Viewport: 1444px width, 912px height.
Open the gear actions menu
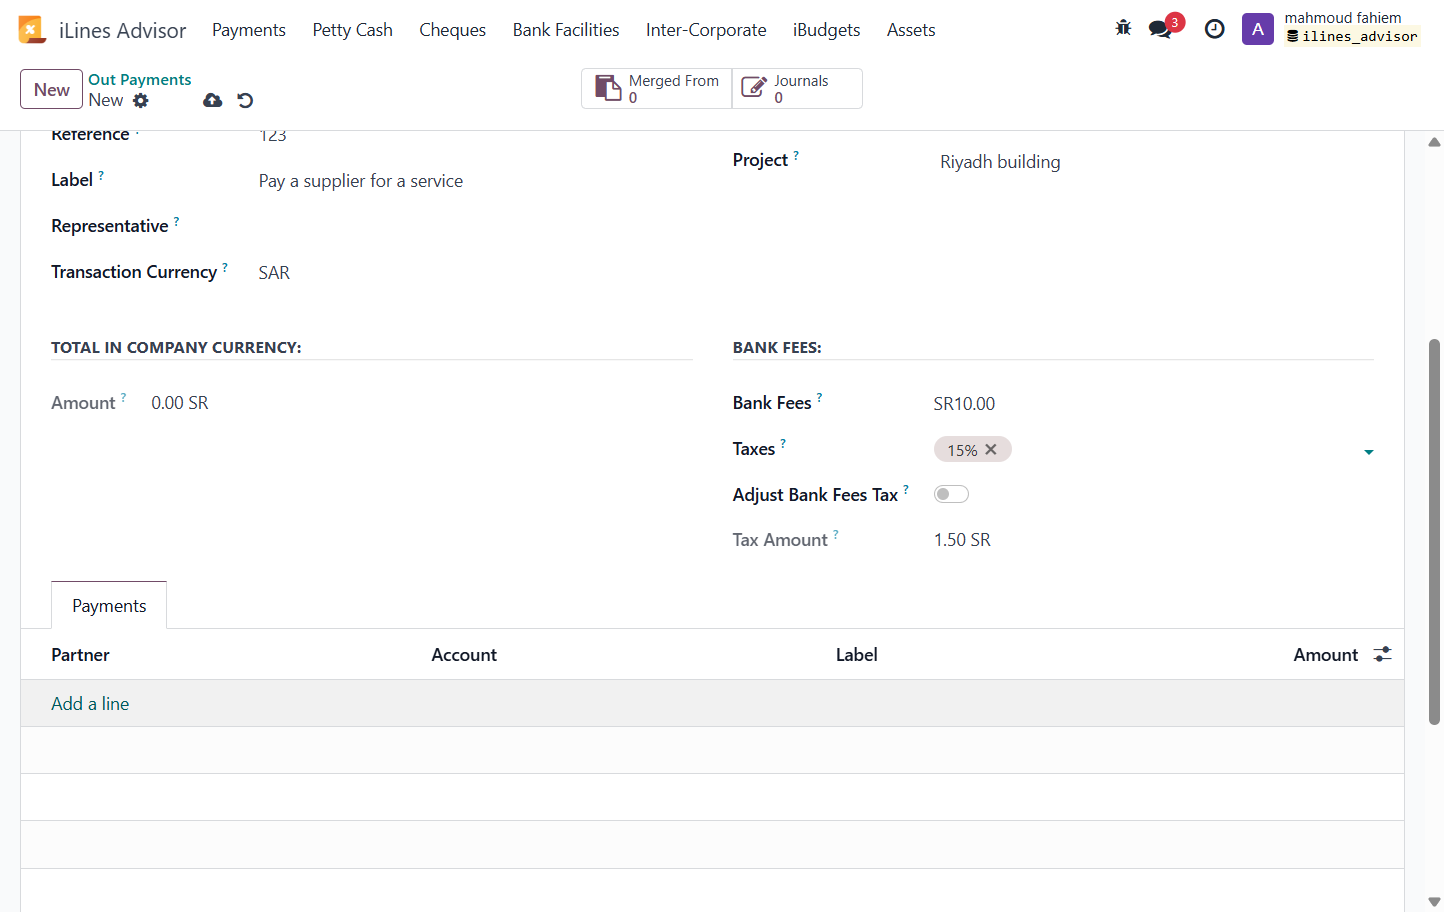141,100
